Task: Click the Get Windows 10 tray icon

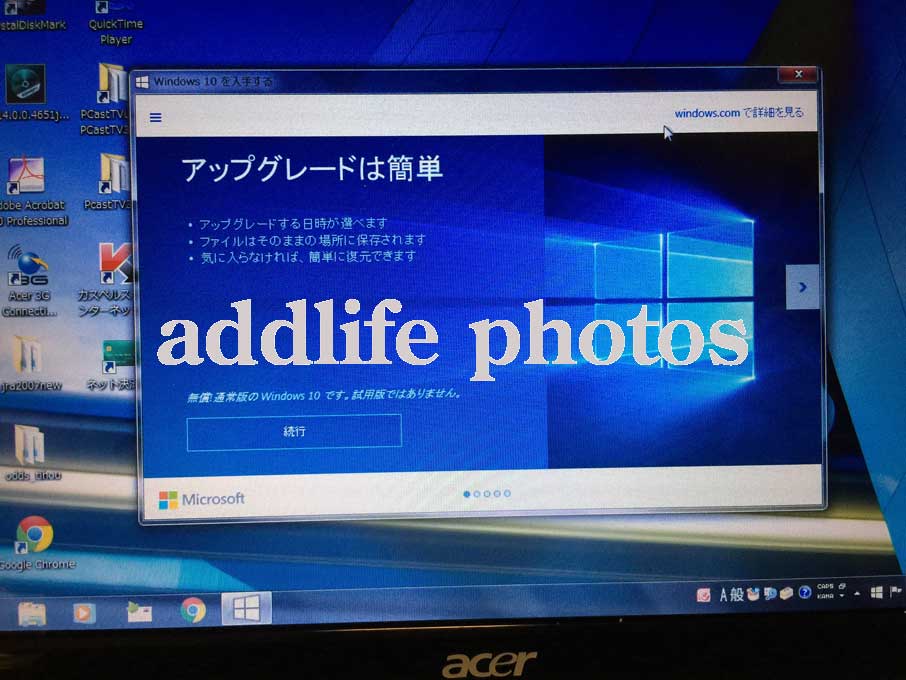Action: click(877, 592)
